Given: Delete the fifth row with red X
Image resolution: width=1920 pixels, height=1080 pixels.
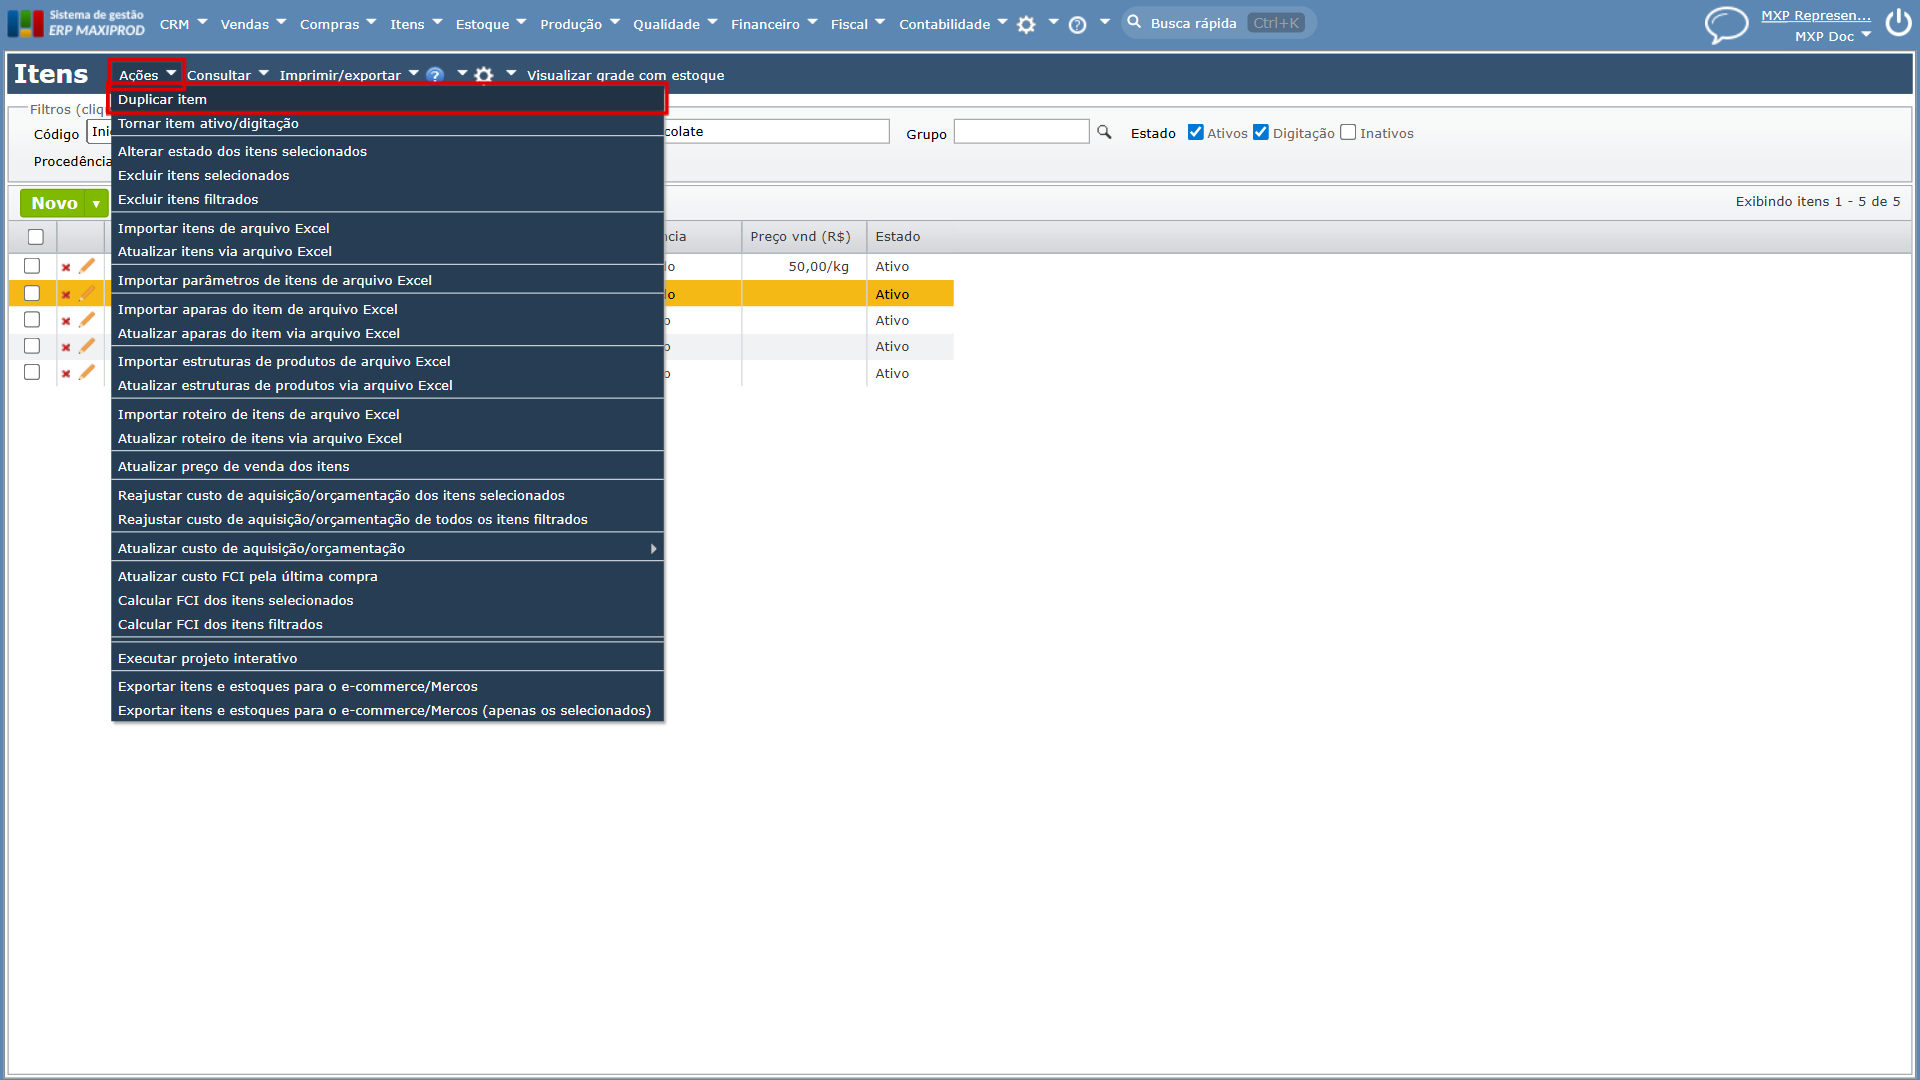Looking at the screenshot, I should 66,374.
